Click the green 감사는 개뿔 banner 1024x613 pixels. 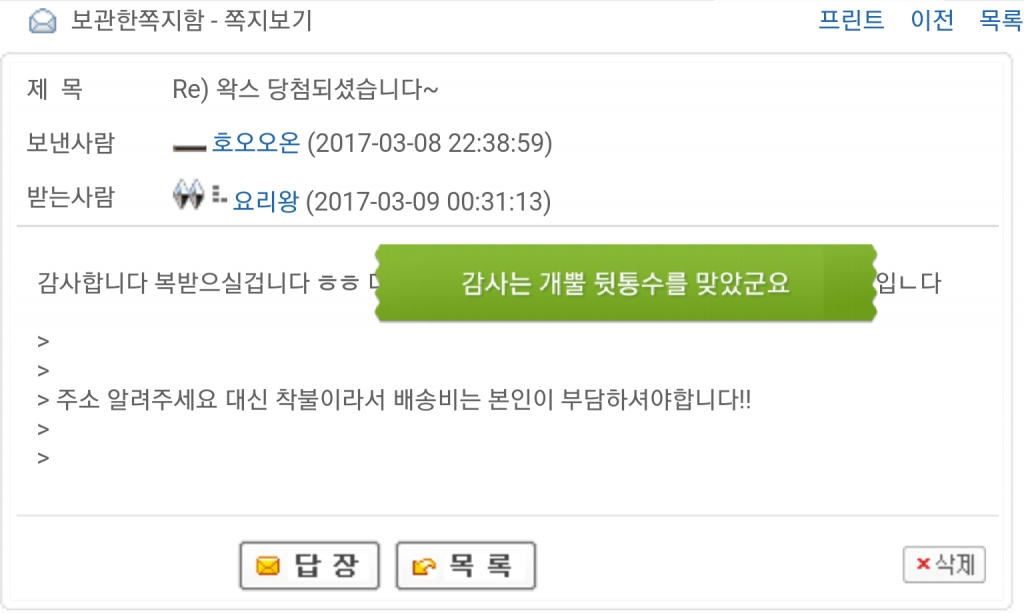[x=626, y=283]
